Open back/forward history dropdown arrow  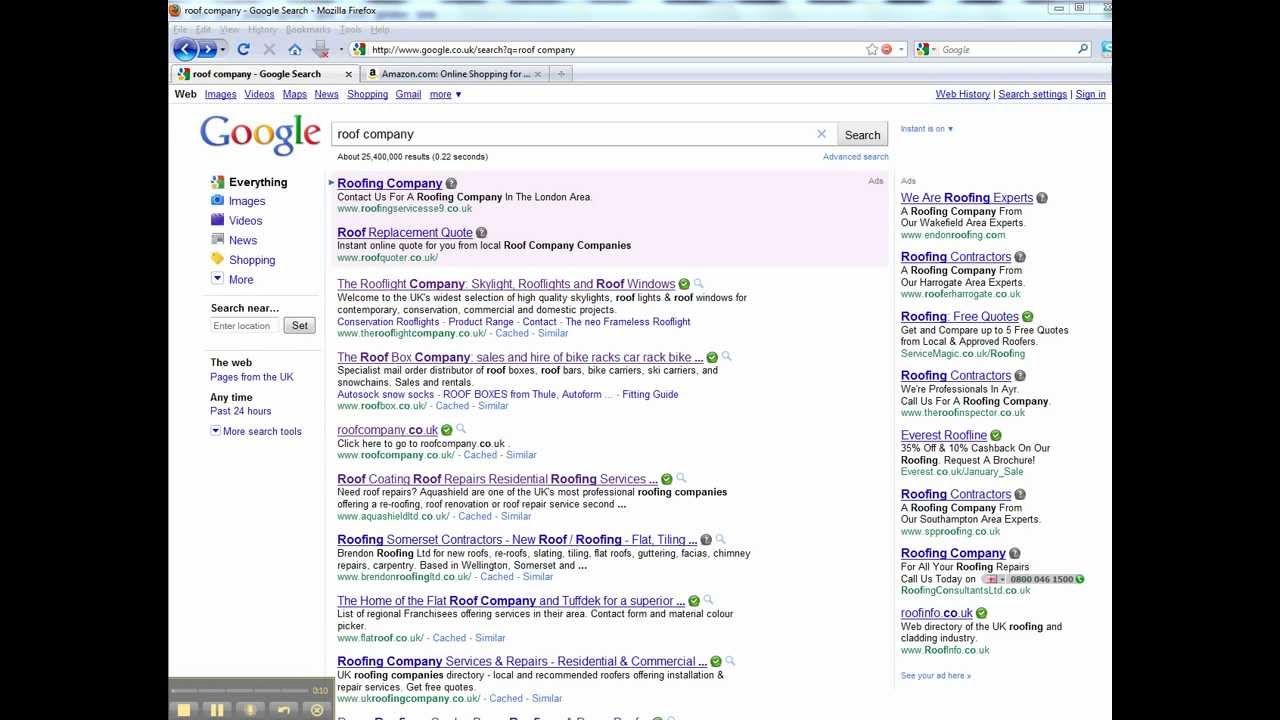223,49
